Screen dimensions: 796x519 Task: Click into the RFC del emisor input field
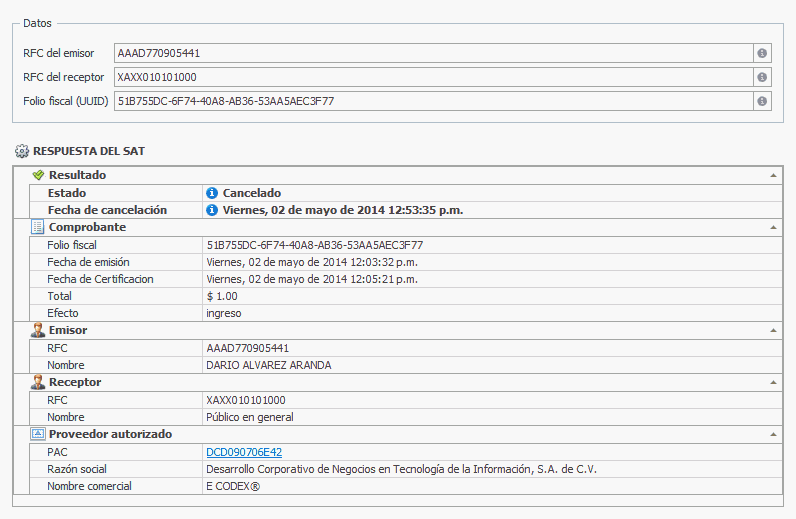click(432, 54)
